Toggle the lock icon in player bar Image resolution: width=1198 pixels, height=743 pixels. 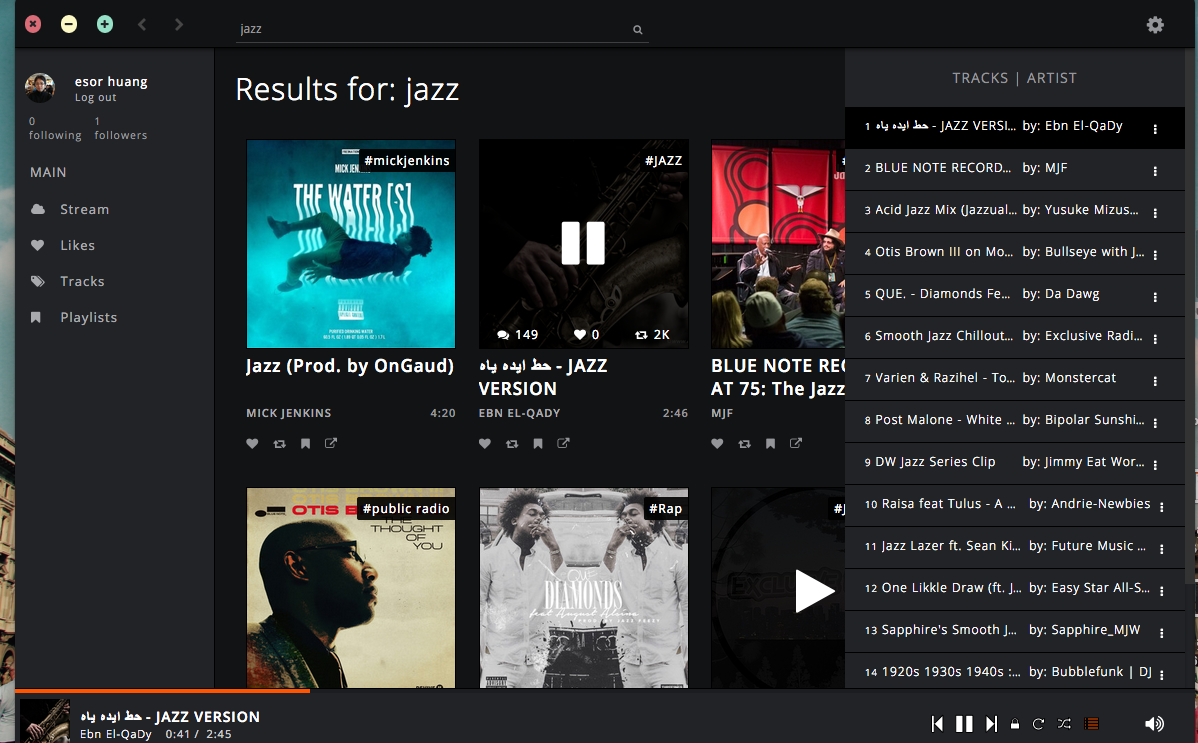click(1015, 724)
